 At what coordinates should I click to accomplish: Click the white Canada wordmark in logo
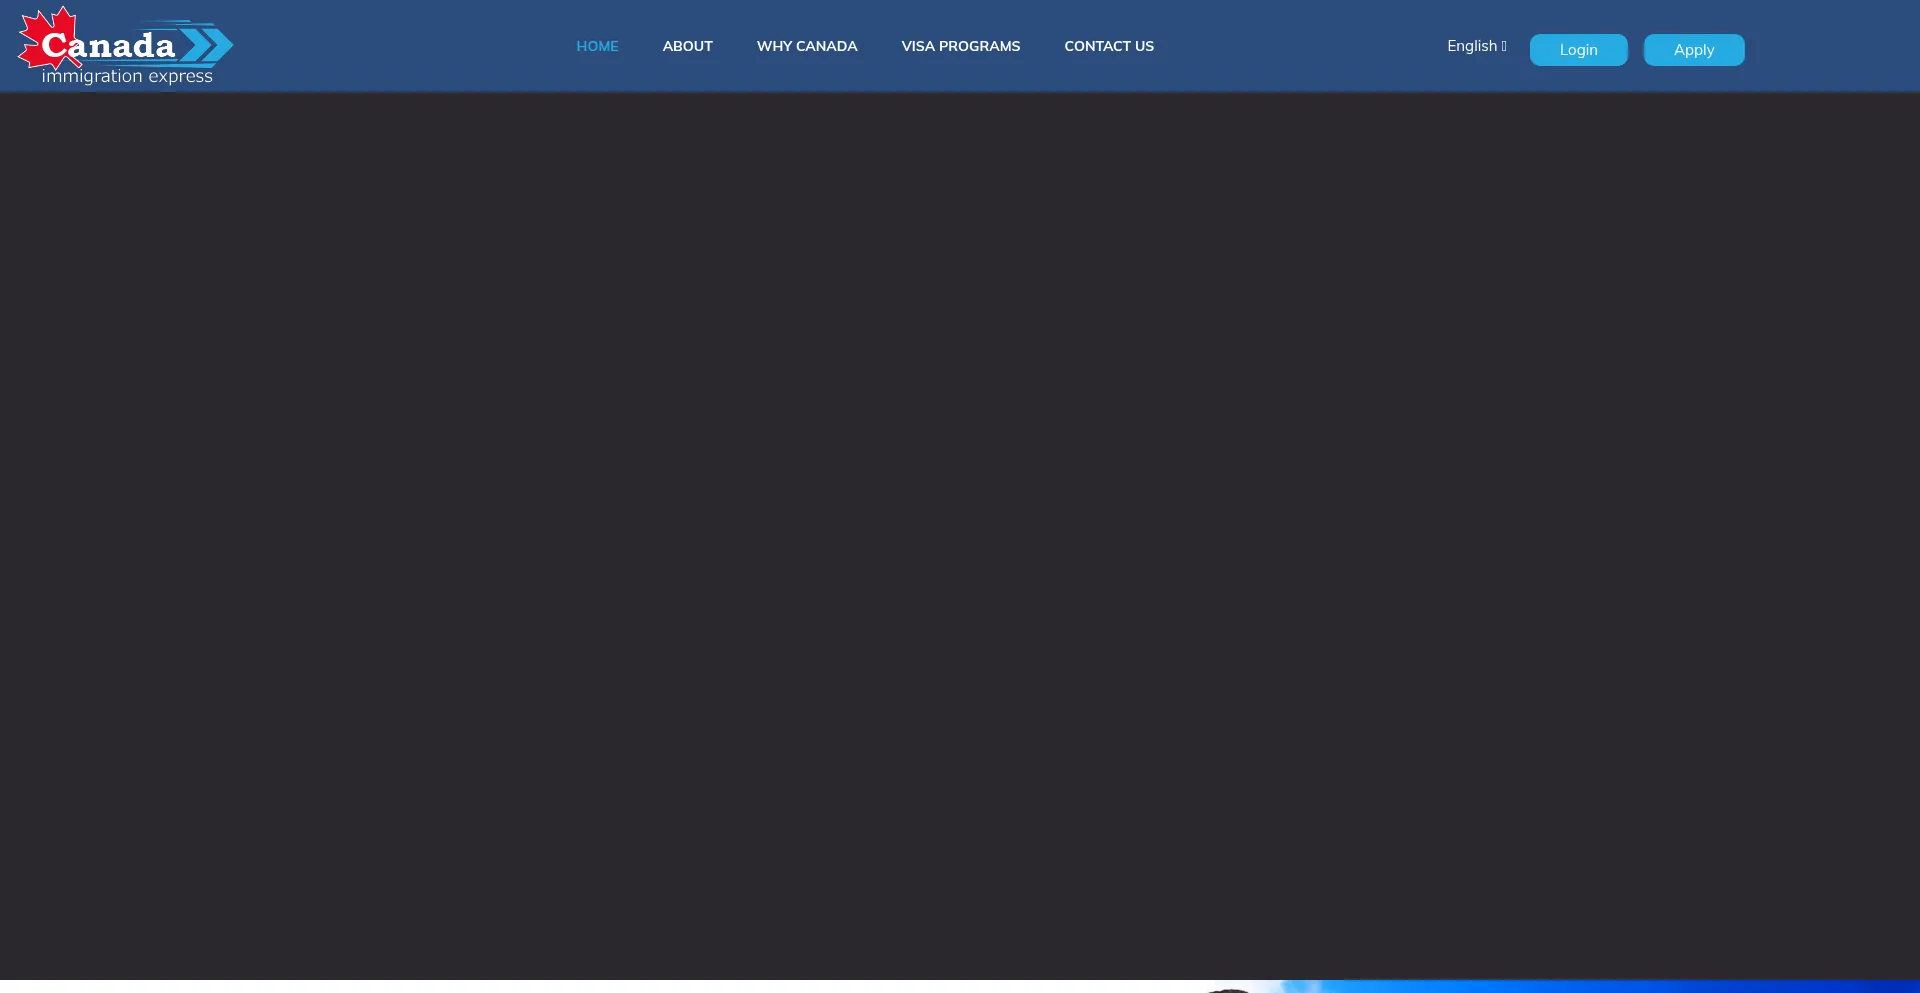[108, 46]
